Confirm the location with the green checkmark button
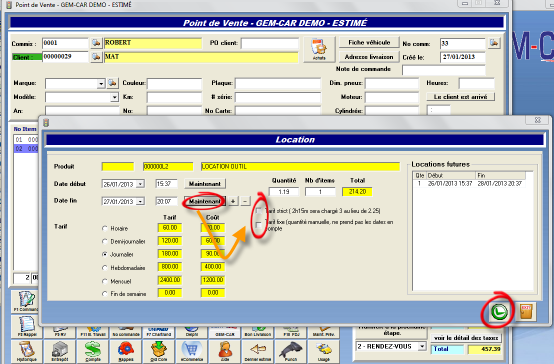The height and width of the screenshot is (364, 554). [499, 312]
